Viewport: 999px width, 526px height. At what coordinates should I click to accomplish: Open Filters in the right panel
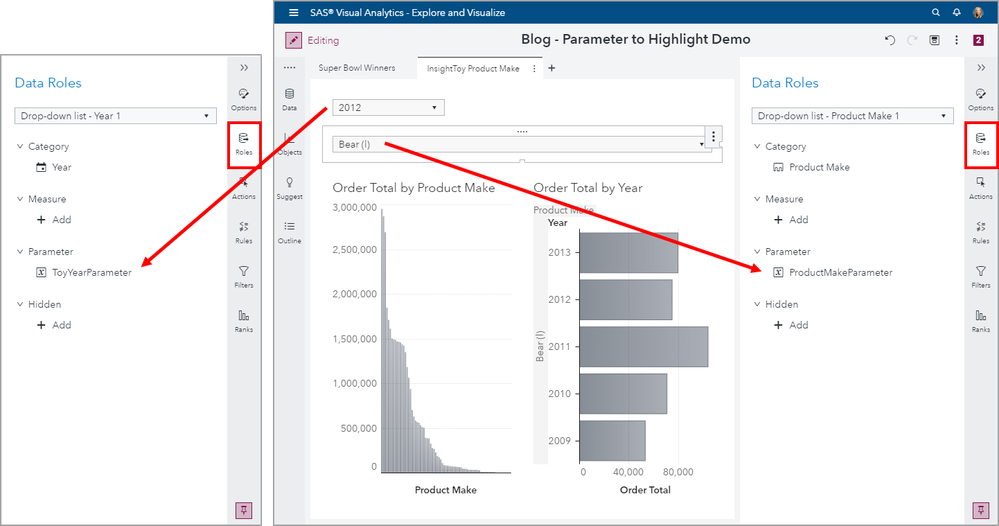pos(981,277)
